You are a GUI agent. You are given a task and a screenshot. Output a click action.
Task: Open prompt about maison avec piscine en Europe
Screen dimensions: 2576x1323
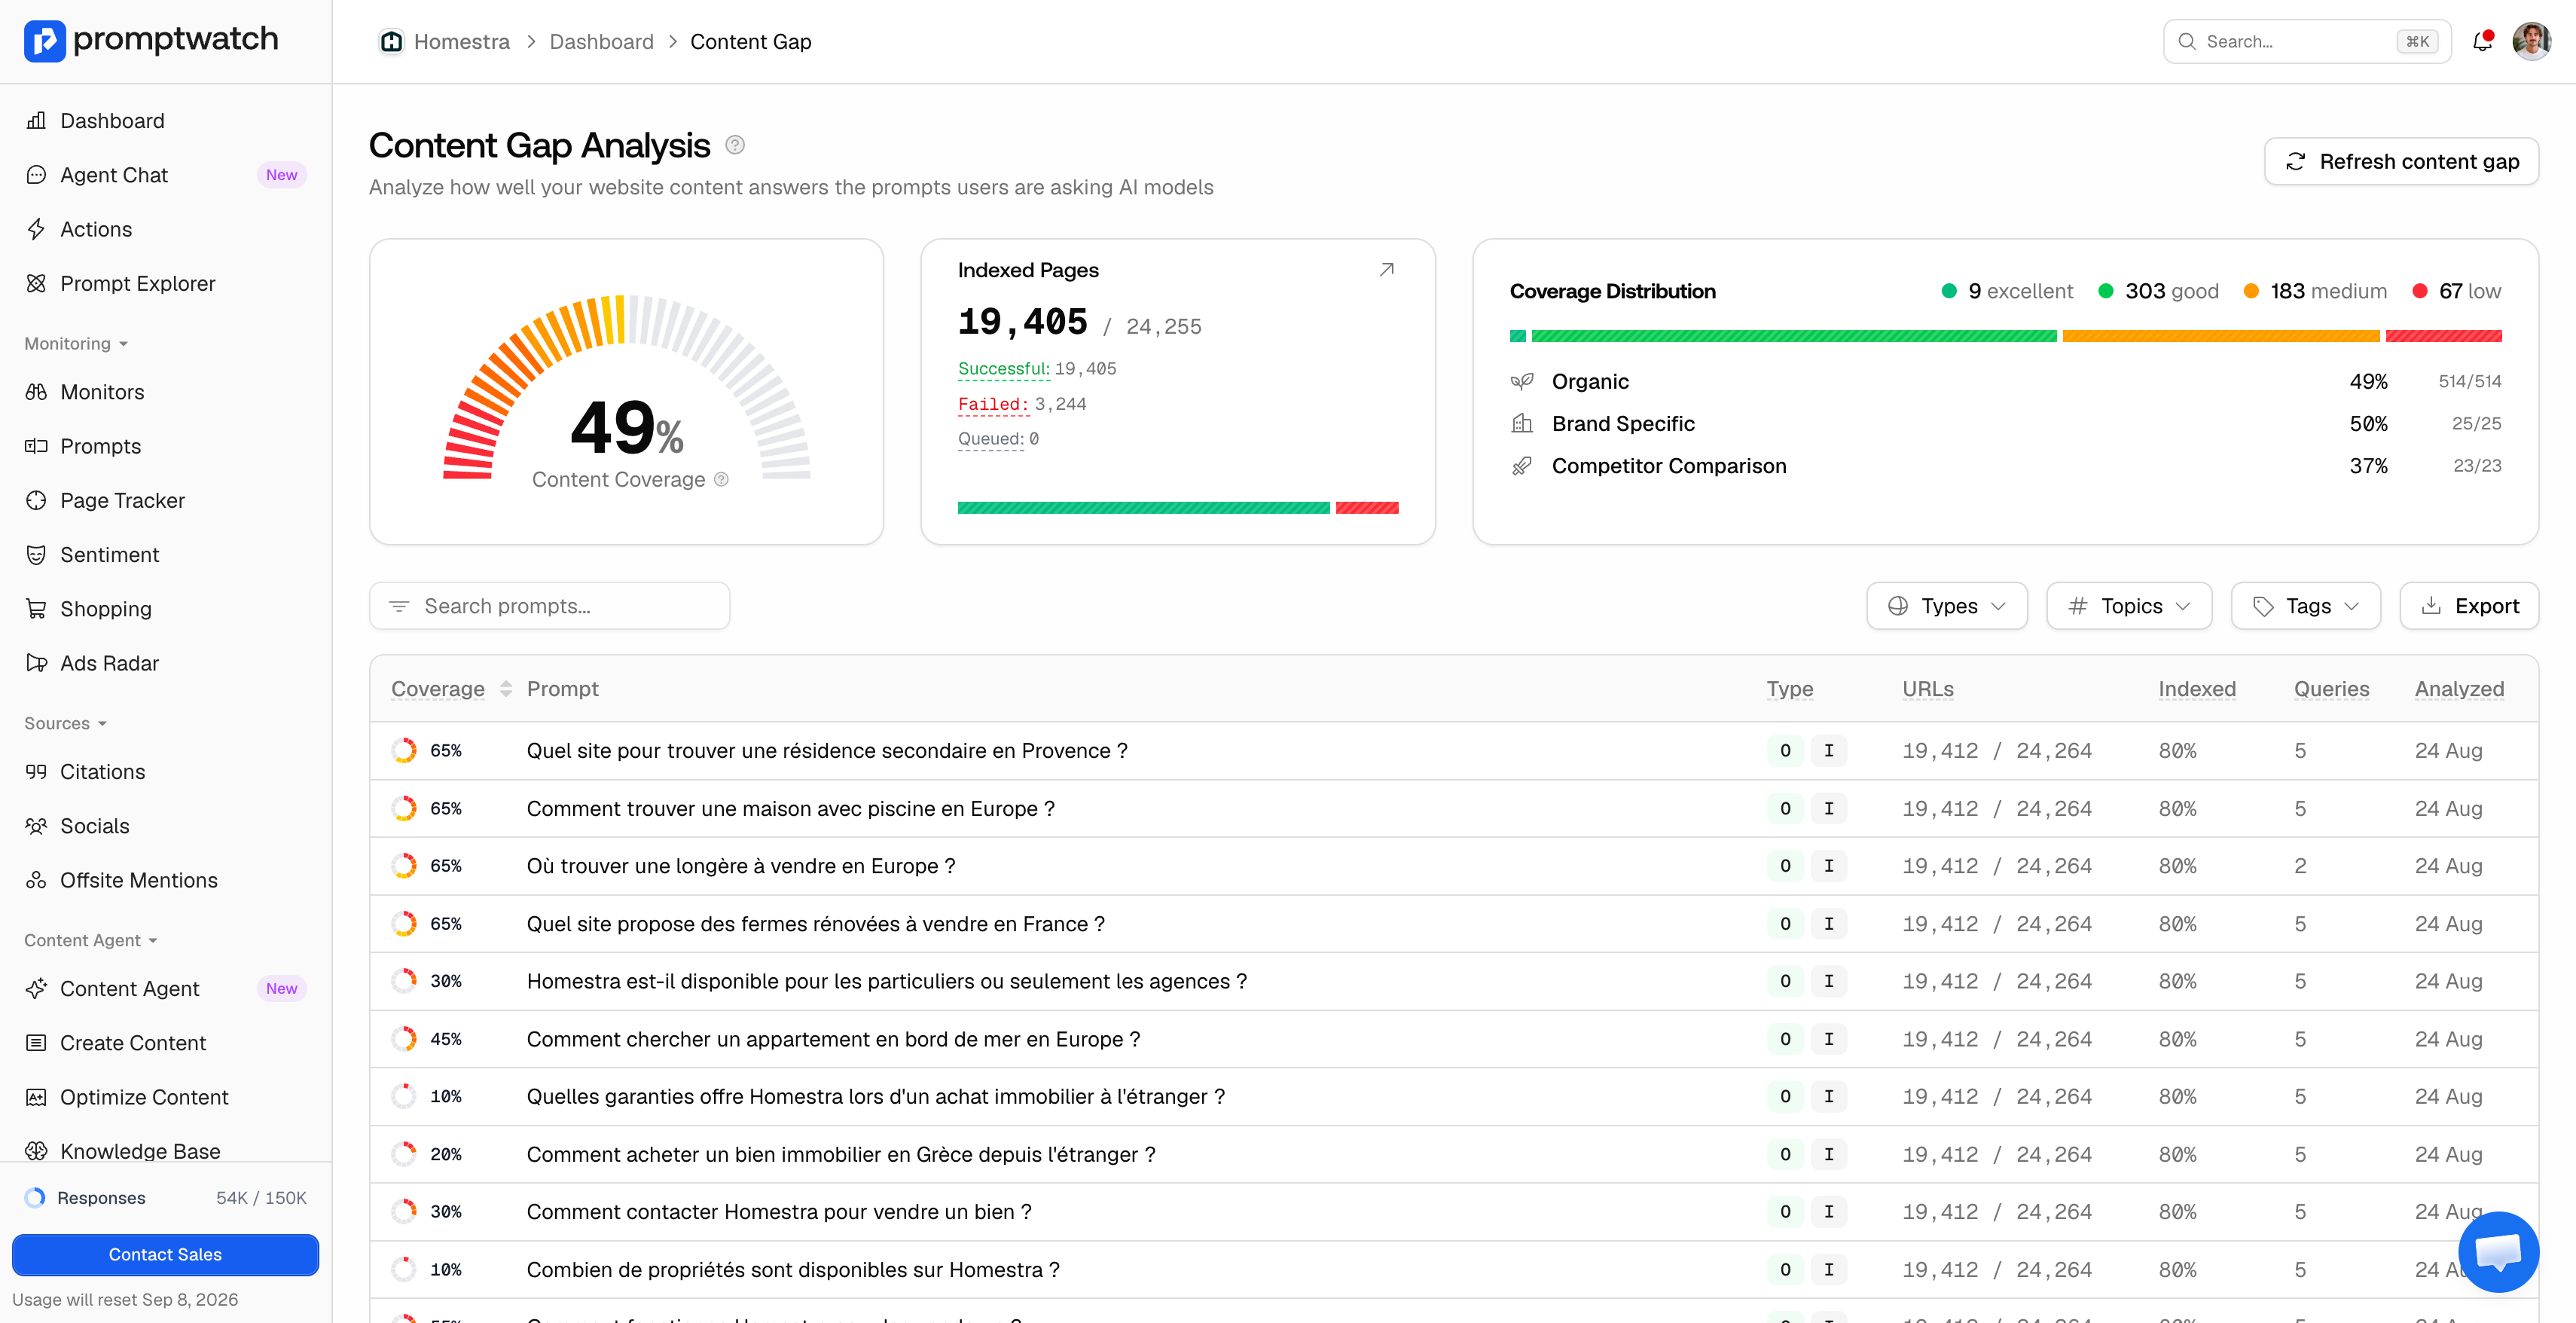pyautogui.click(x=790, y=808)
